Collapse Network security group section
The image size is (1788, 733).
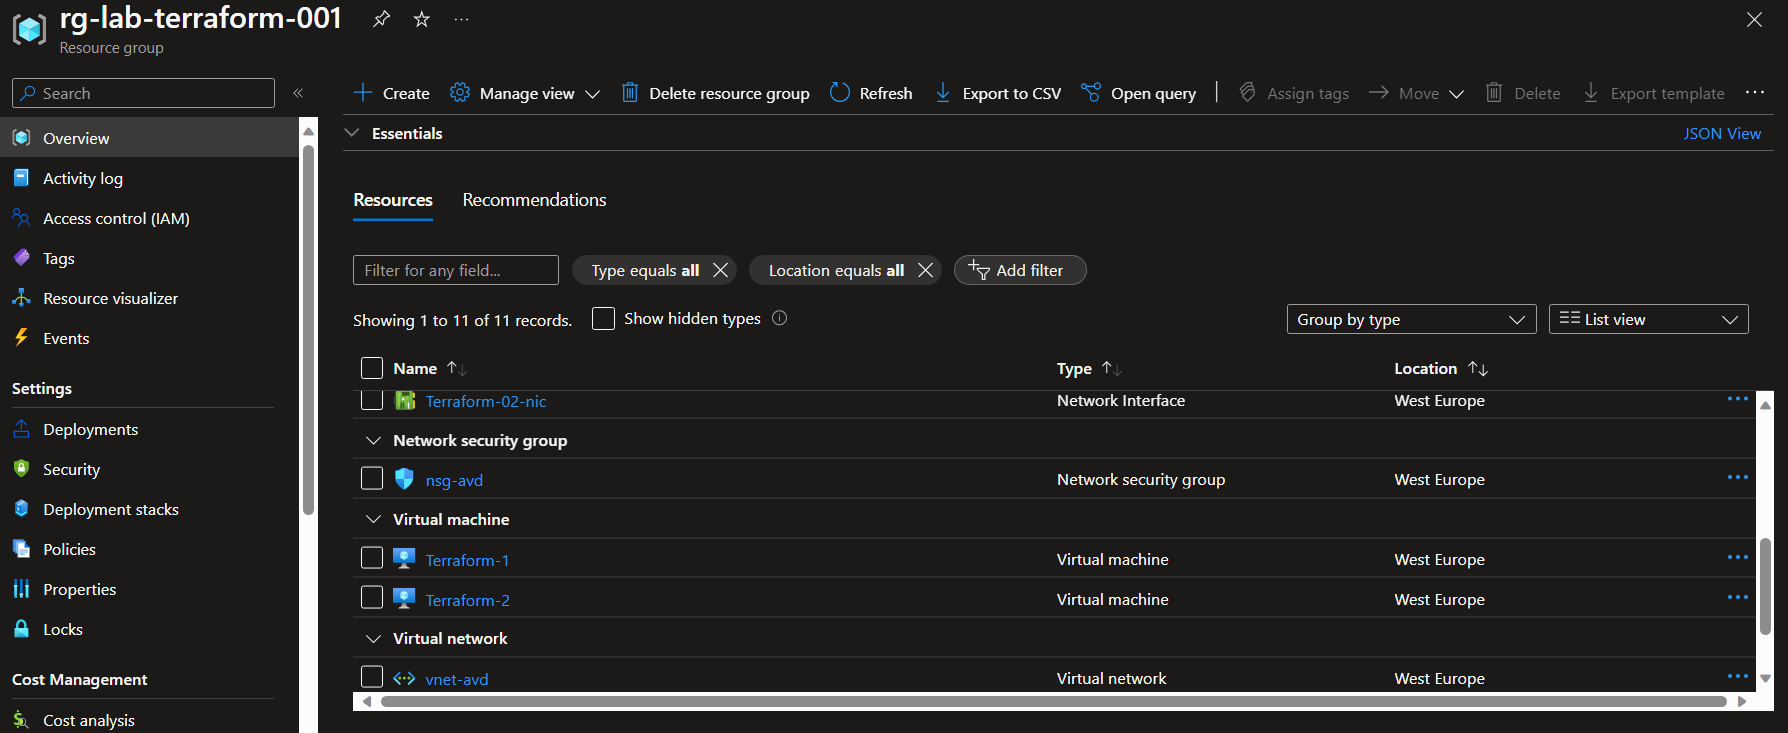pyautogui.click(x=373, y=440)
